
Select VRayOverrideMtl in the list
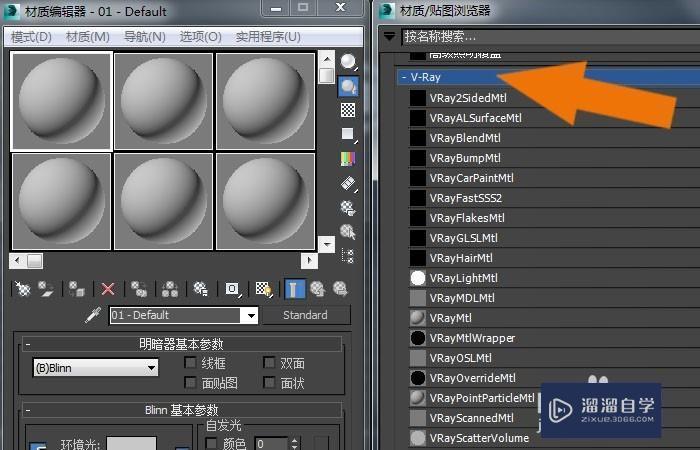[555, 378]
